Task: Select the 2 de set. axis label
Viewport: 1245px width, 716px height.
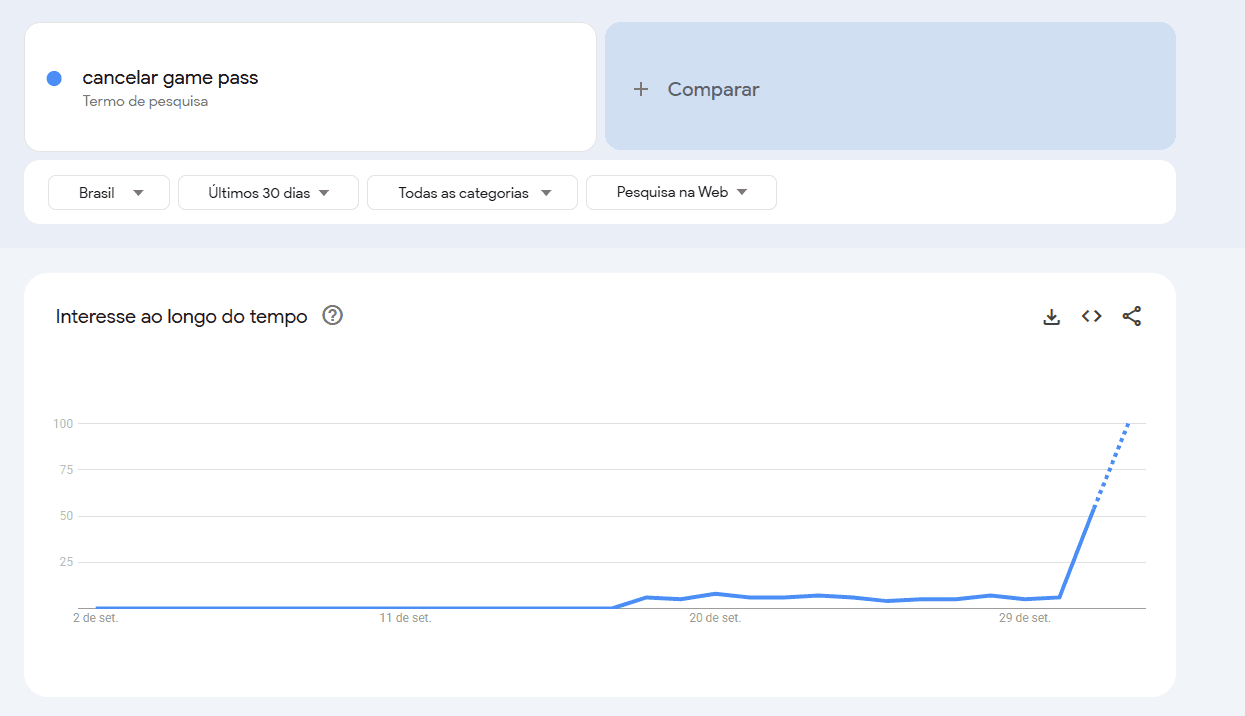Action: click(95, 619)
